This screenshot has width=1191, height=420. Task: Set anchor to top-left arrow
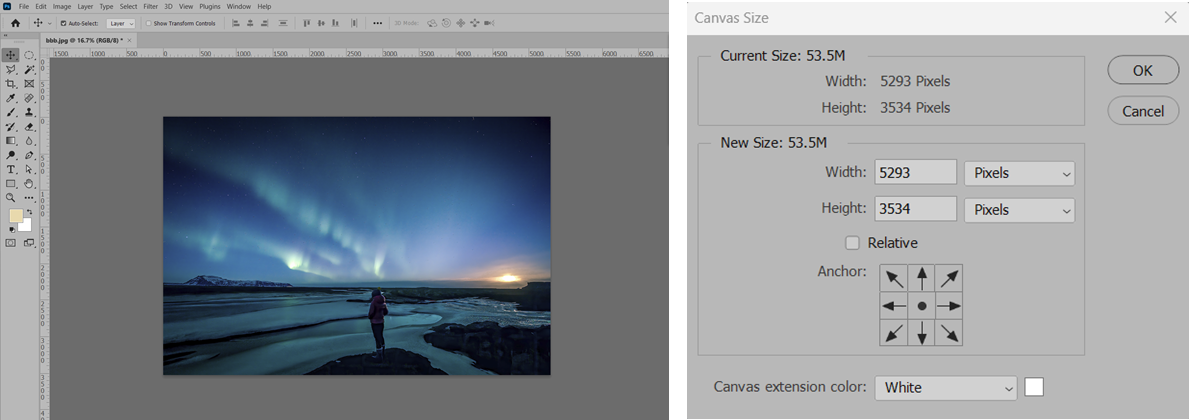tap(894, 278)
